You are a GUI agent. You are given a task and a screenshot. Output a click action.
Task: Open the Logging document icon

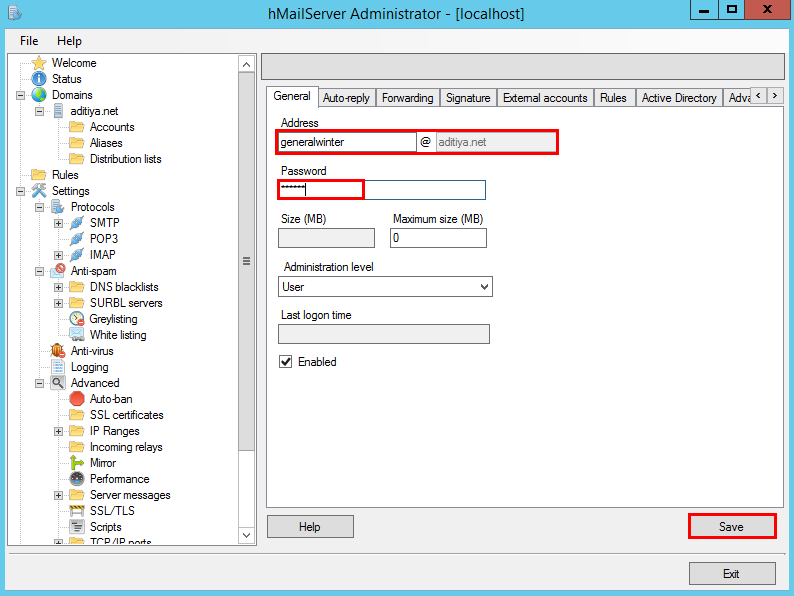pyautogui.click(x=58, y=367)
